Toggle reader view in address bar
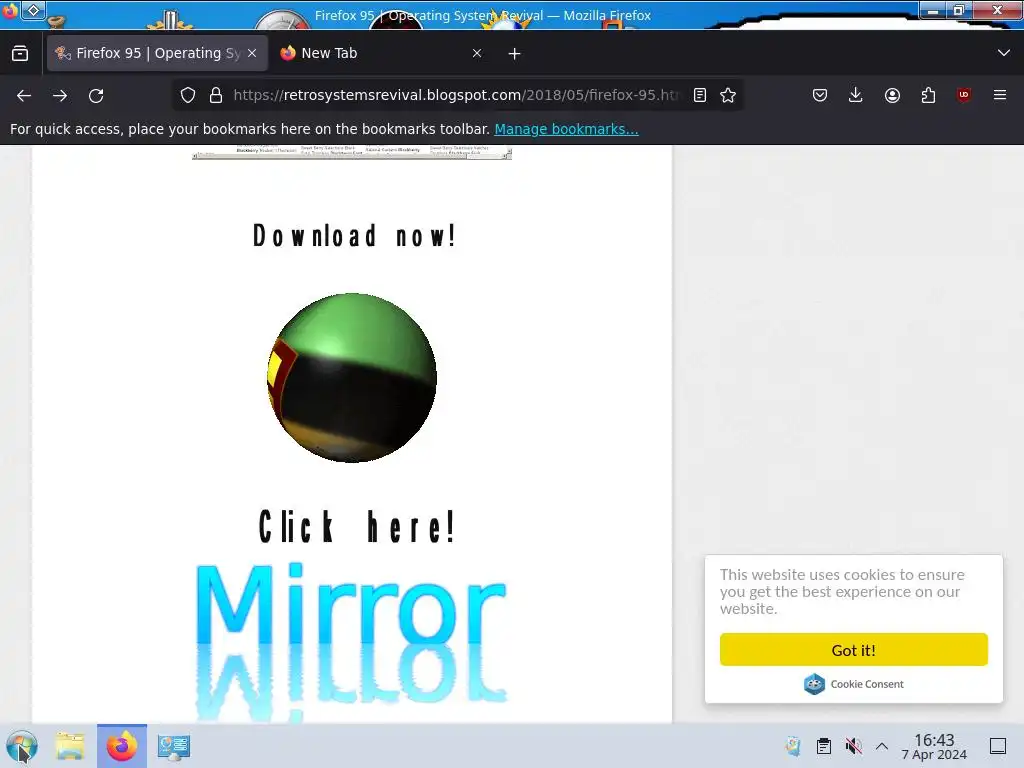The height and width of the screenshot is (768, 1024). coord(699,95)
